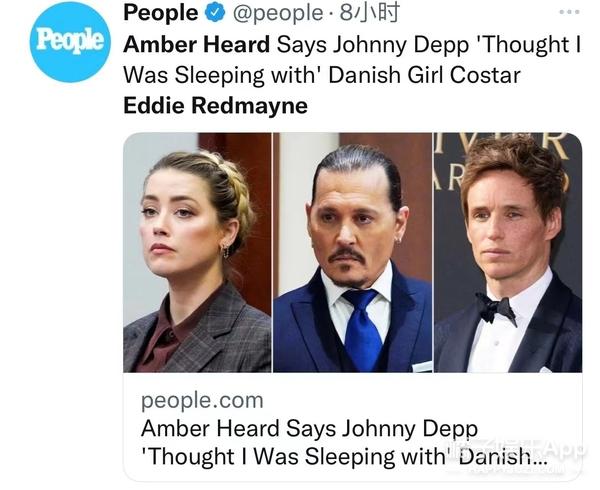The height and width of the screenshot is (490, 600).
Task: Click the blue verified badge
Action: pyautogui.click(x=215, y=13)
